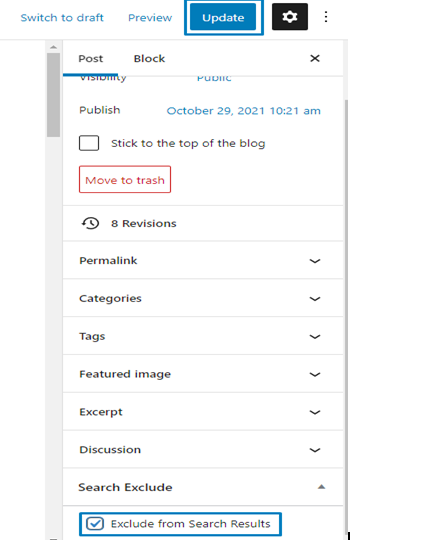
Task: Open the three-dot options menu
Action: [x=326, y=17]
